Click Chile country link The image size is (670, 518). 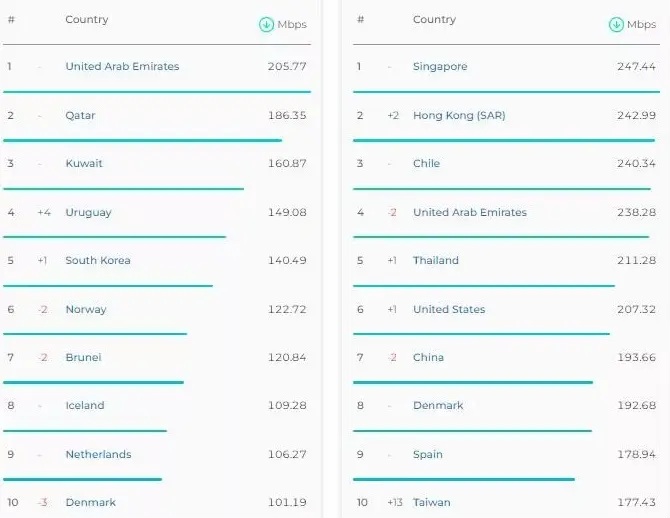coord(426,164)
